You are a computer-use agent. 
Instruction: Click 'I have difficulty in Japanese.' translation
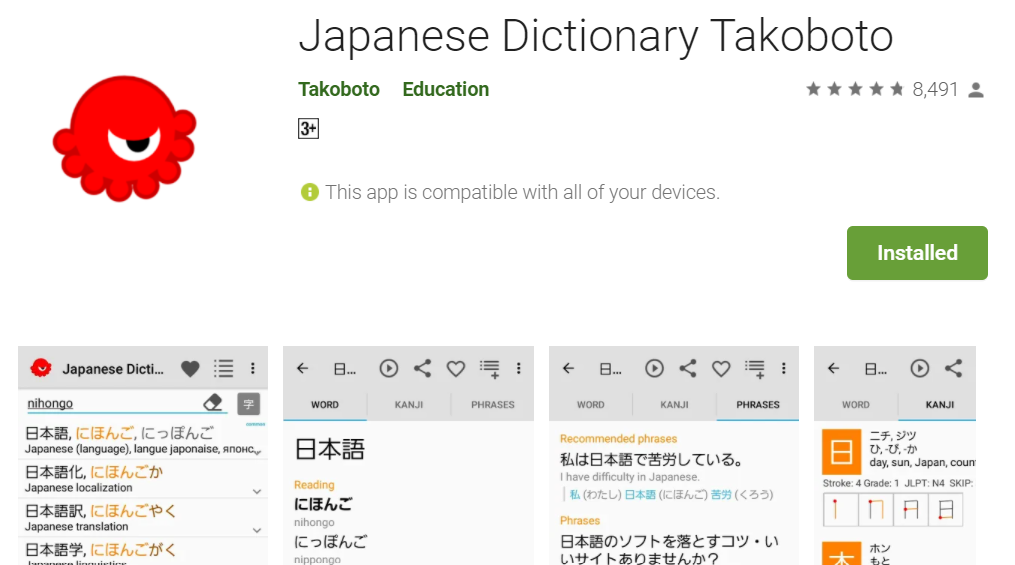point(630,477)
